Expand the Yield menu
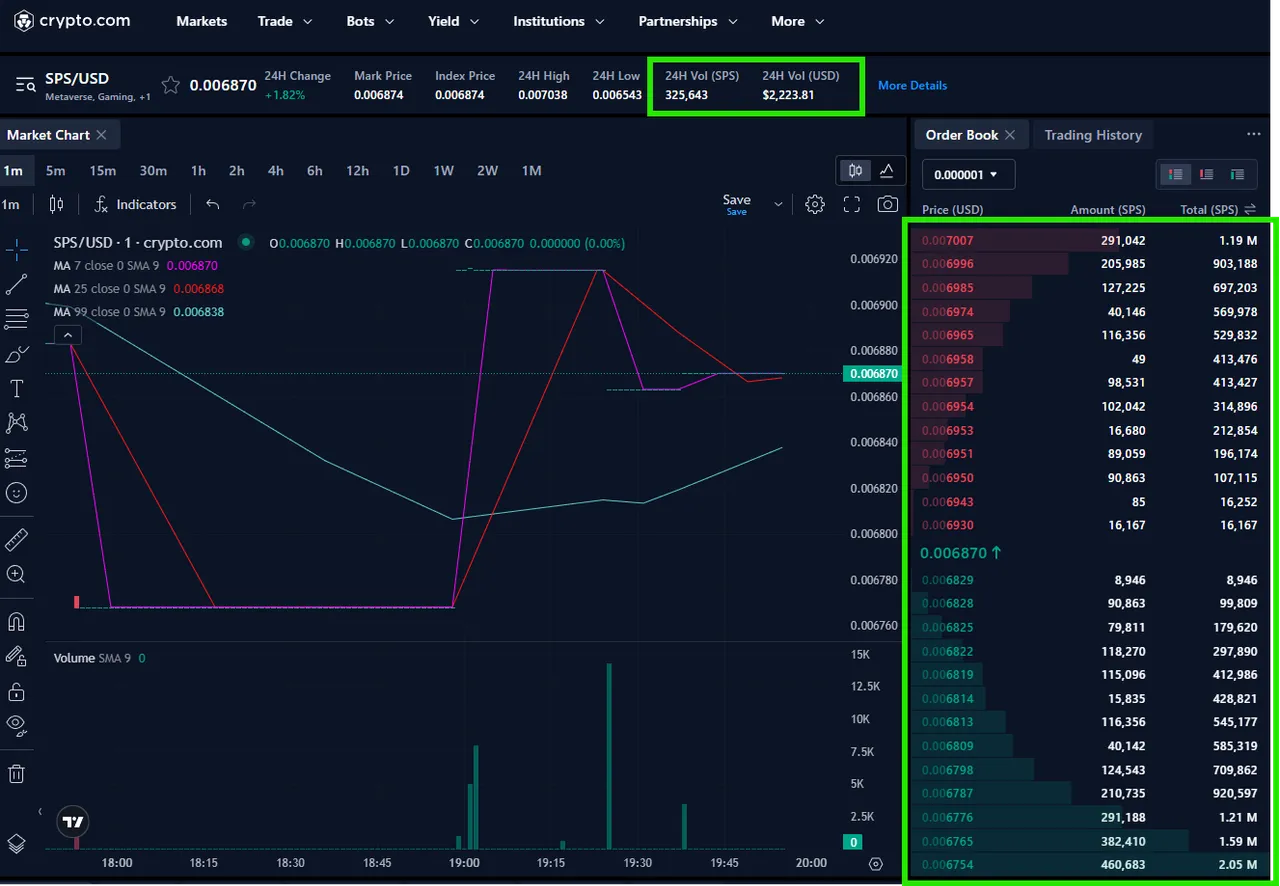The image size is (1280, 886). pyautogui.click(x=454, y=21)
